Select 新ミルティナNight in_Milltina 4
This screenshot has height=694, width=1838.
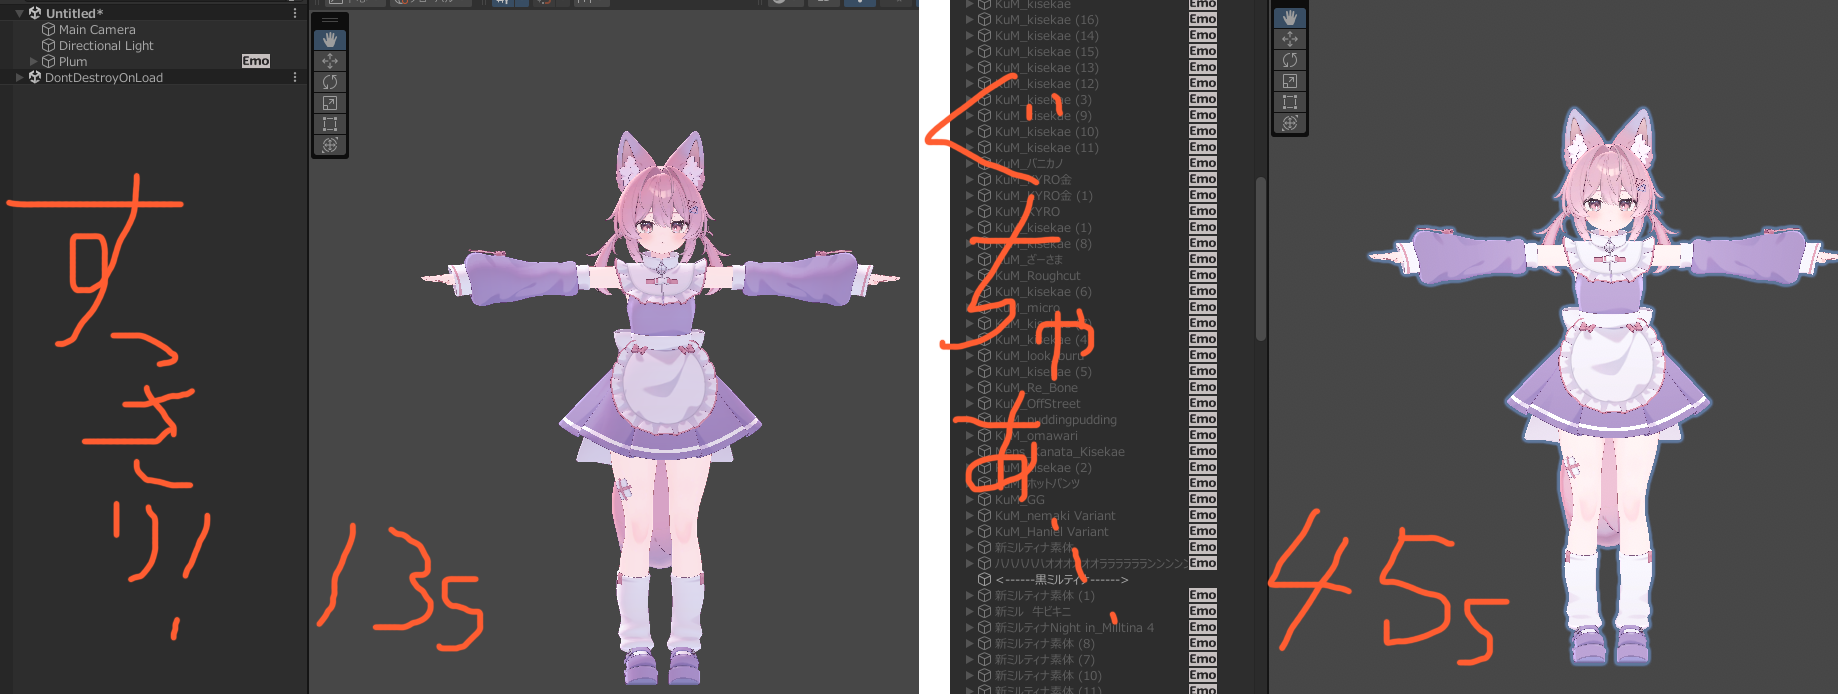click(x=1074, y=628)
